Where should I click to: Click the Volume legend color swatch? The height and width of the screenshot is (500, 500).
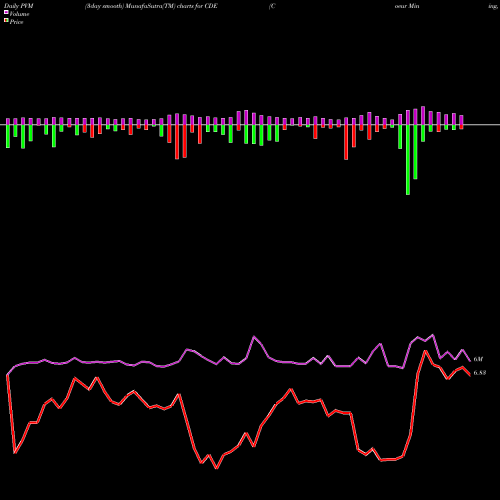tap(6, 13)
